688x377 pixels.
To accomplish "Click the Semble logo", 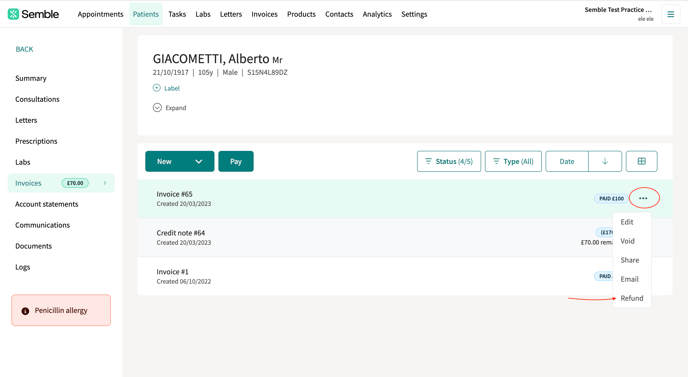I will click(x=33, y=14).
